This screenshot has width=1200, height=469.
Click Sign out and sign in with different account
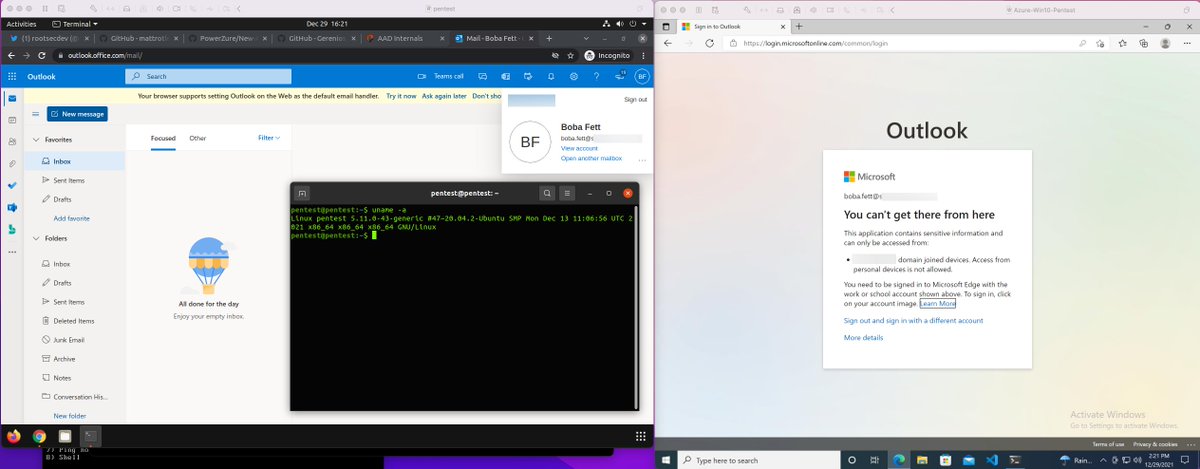pyautogui.click(x=913, y=321)
